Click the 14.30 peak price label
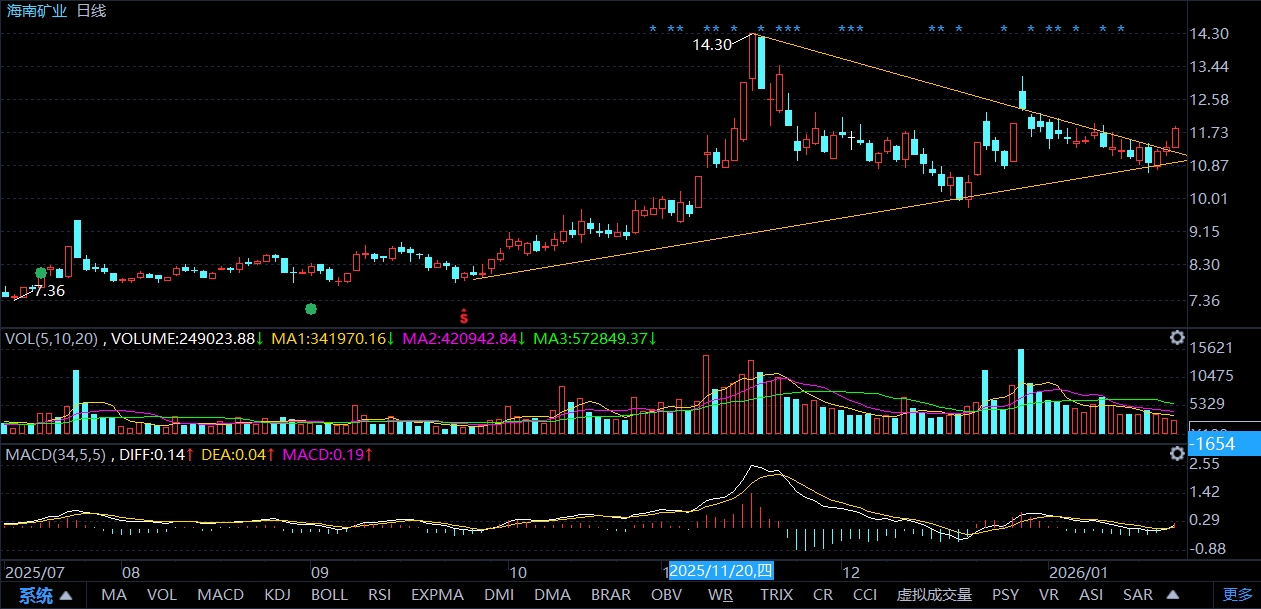 click(712, 45)
